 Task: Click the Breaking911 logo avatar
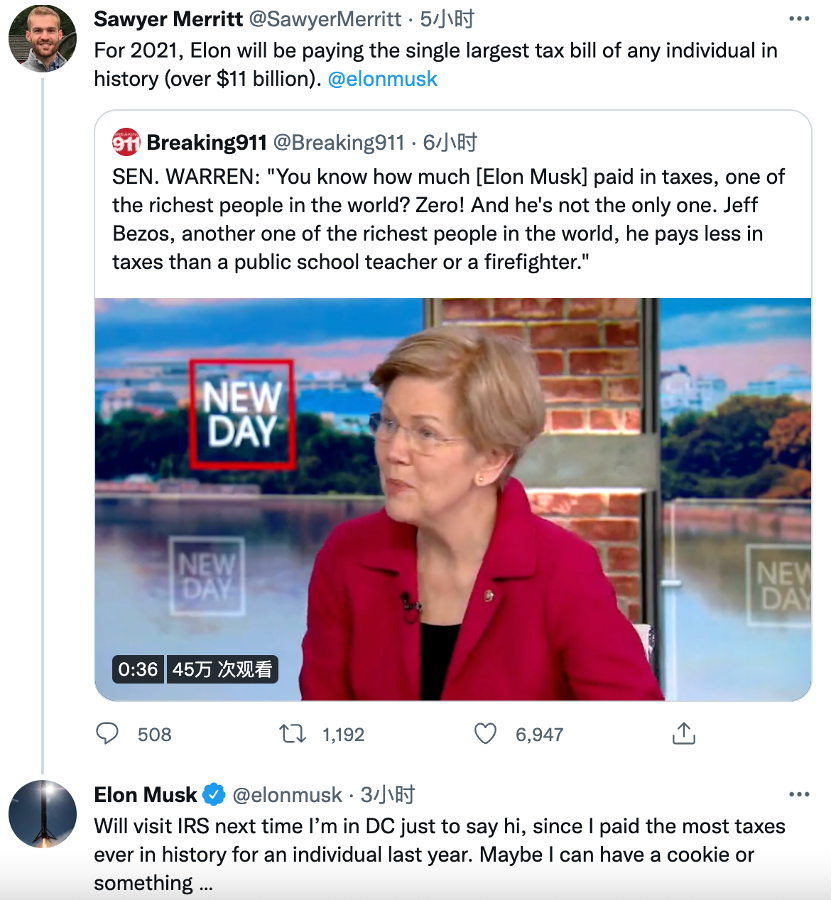[126, 142]
